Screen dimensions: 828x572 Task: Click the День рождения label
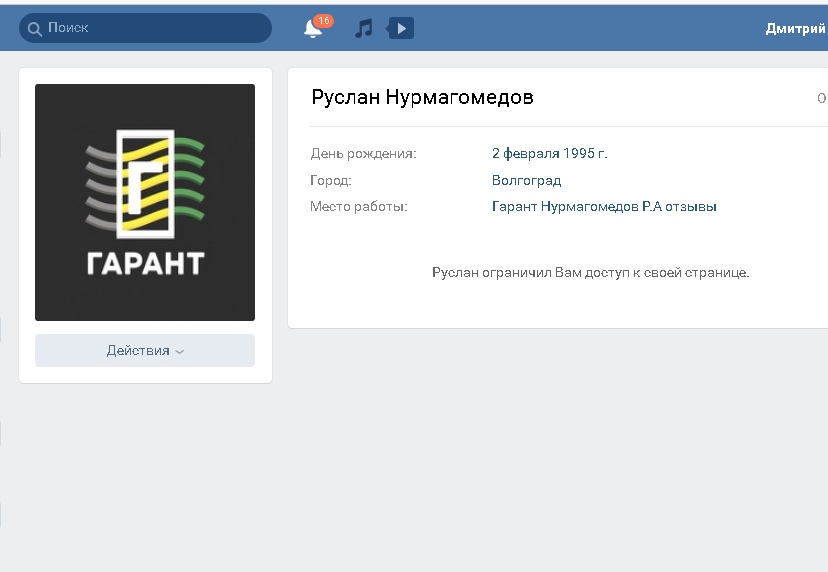point(363,154)
